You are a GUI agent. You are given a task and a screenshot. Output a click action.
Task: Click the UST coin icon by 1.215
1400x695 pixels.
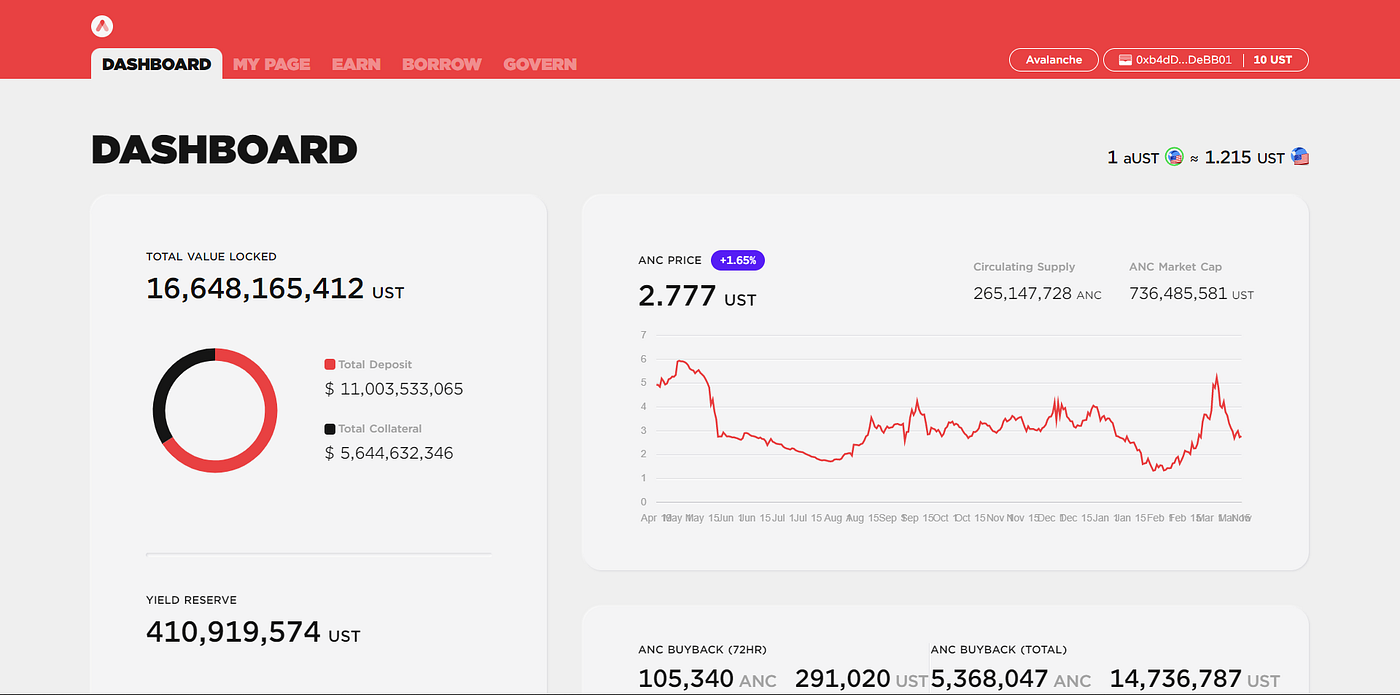(1299, 156)
